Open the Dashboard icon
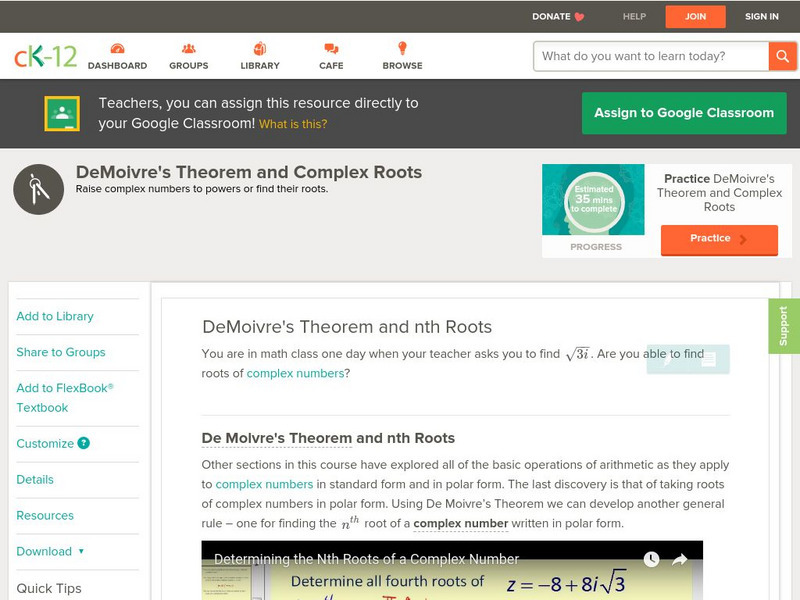 pyautogui.click(x=120, y=47)
